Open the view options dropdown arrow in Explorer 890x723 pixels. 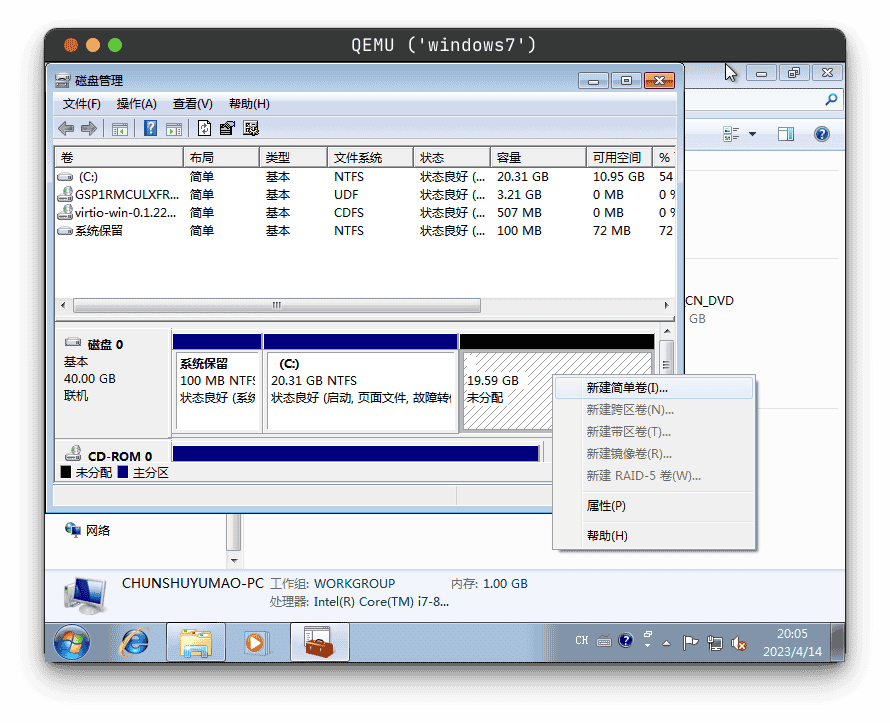[753, 134]
